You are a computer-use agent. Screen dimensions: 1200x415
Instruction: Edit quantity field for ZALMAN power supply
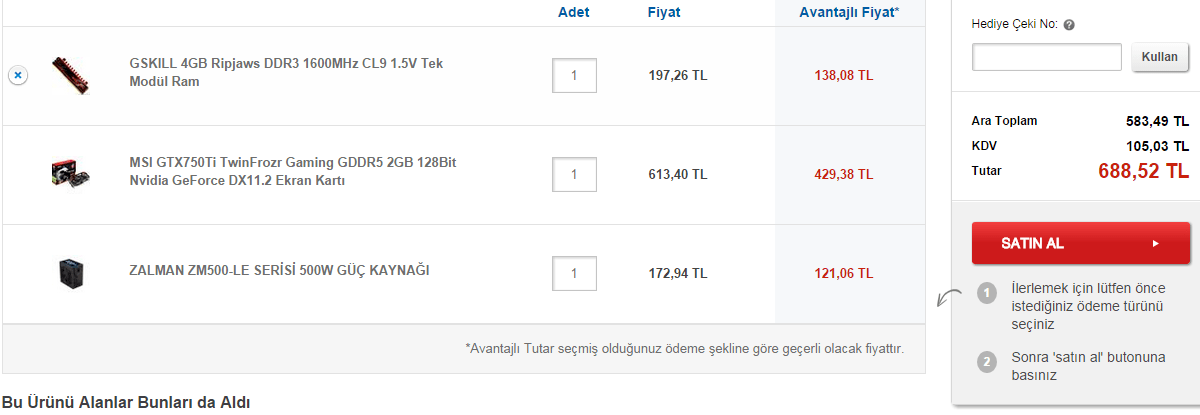(x=574, y=273)
